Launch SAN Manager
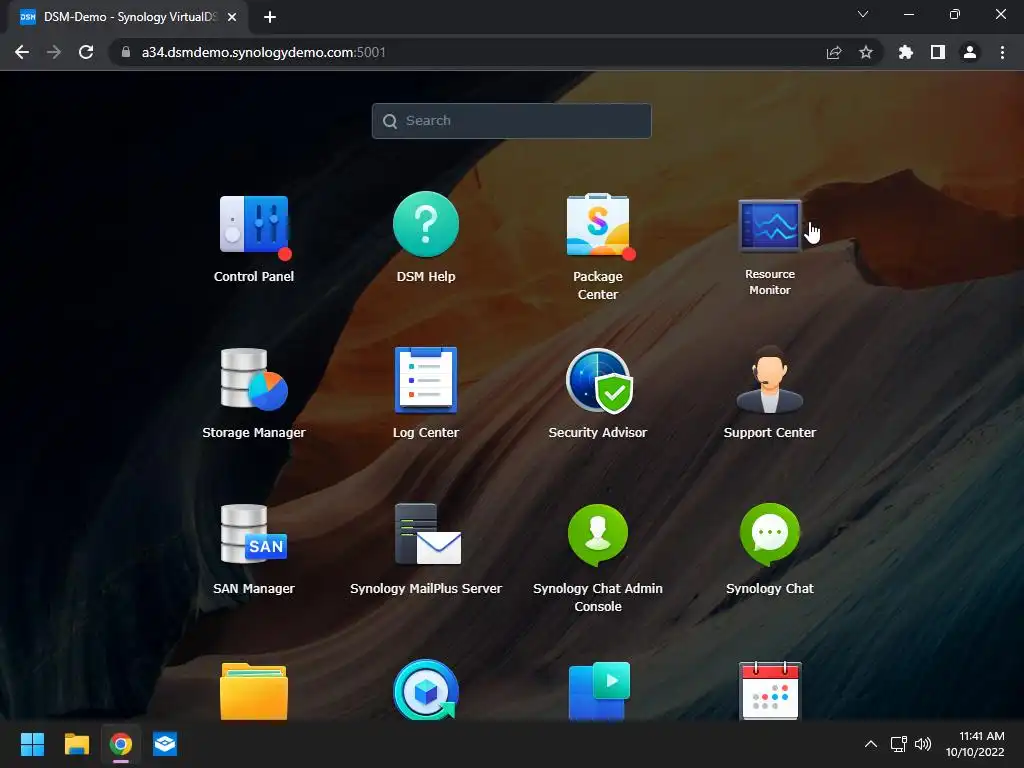This screenshot has width=1024, height=768. tap(254, 534)
